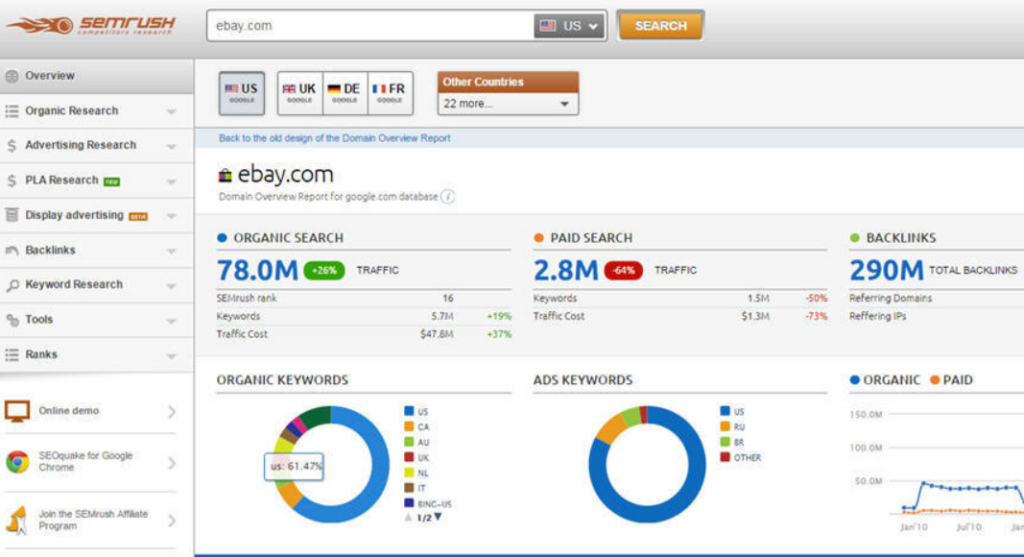The height and width of the screenshot is (557, 1024).
Task: Open Advertising Research menu item
Action: (97, 146)
